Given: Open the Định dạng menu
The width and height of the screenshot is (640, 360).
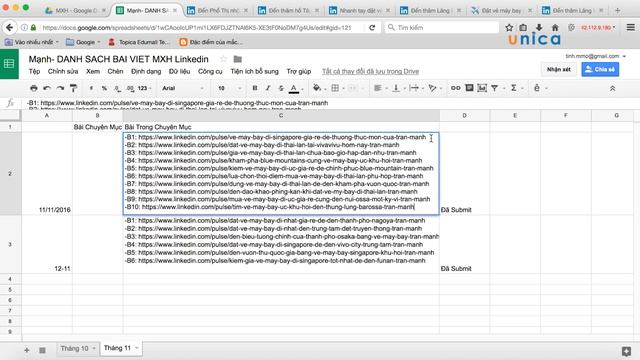Looking at the screenshot, I should tap(146, 71).
